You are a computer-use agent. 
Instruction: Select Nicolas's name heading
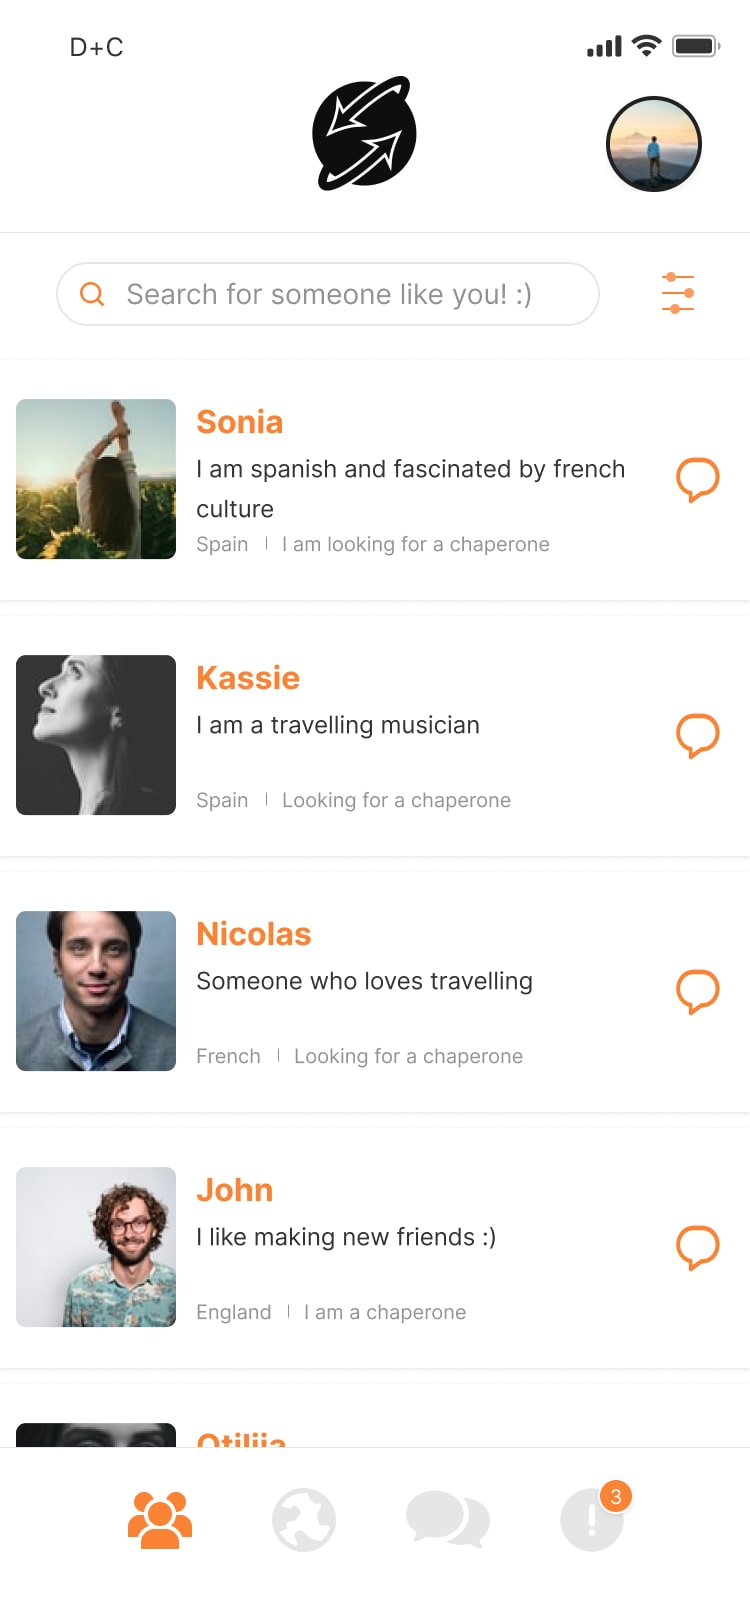[x=254, y=934]
